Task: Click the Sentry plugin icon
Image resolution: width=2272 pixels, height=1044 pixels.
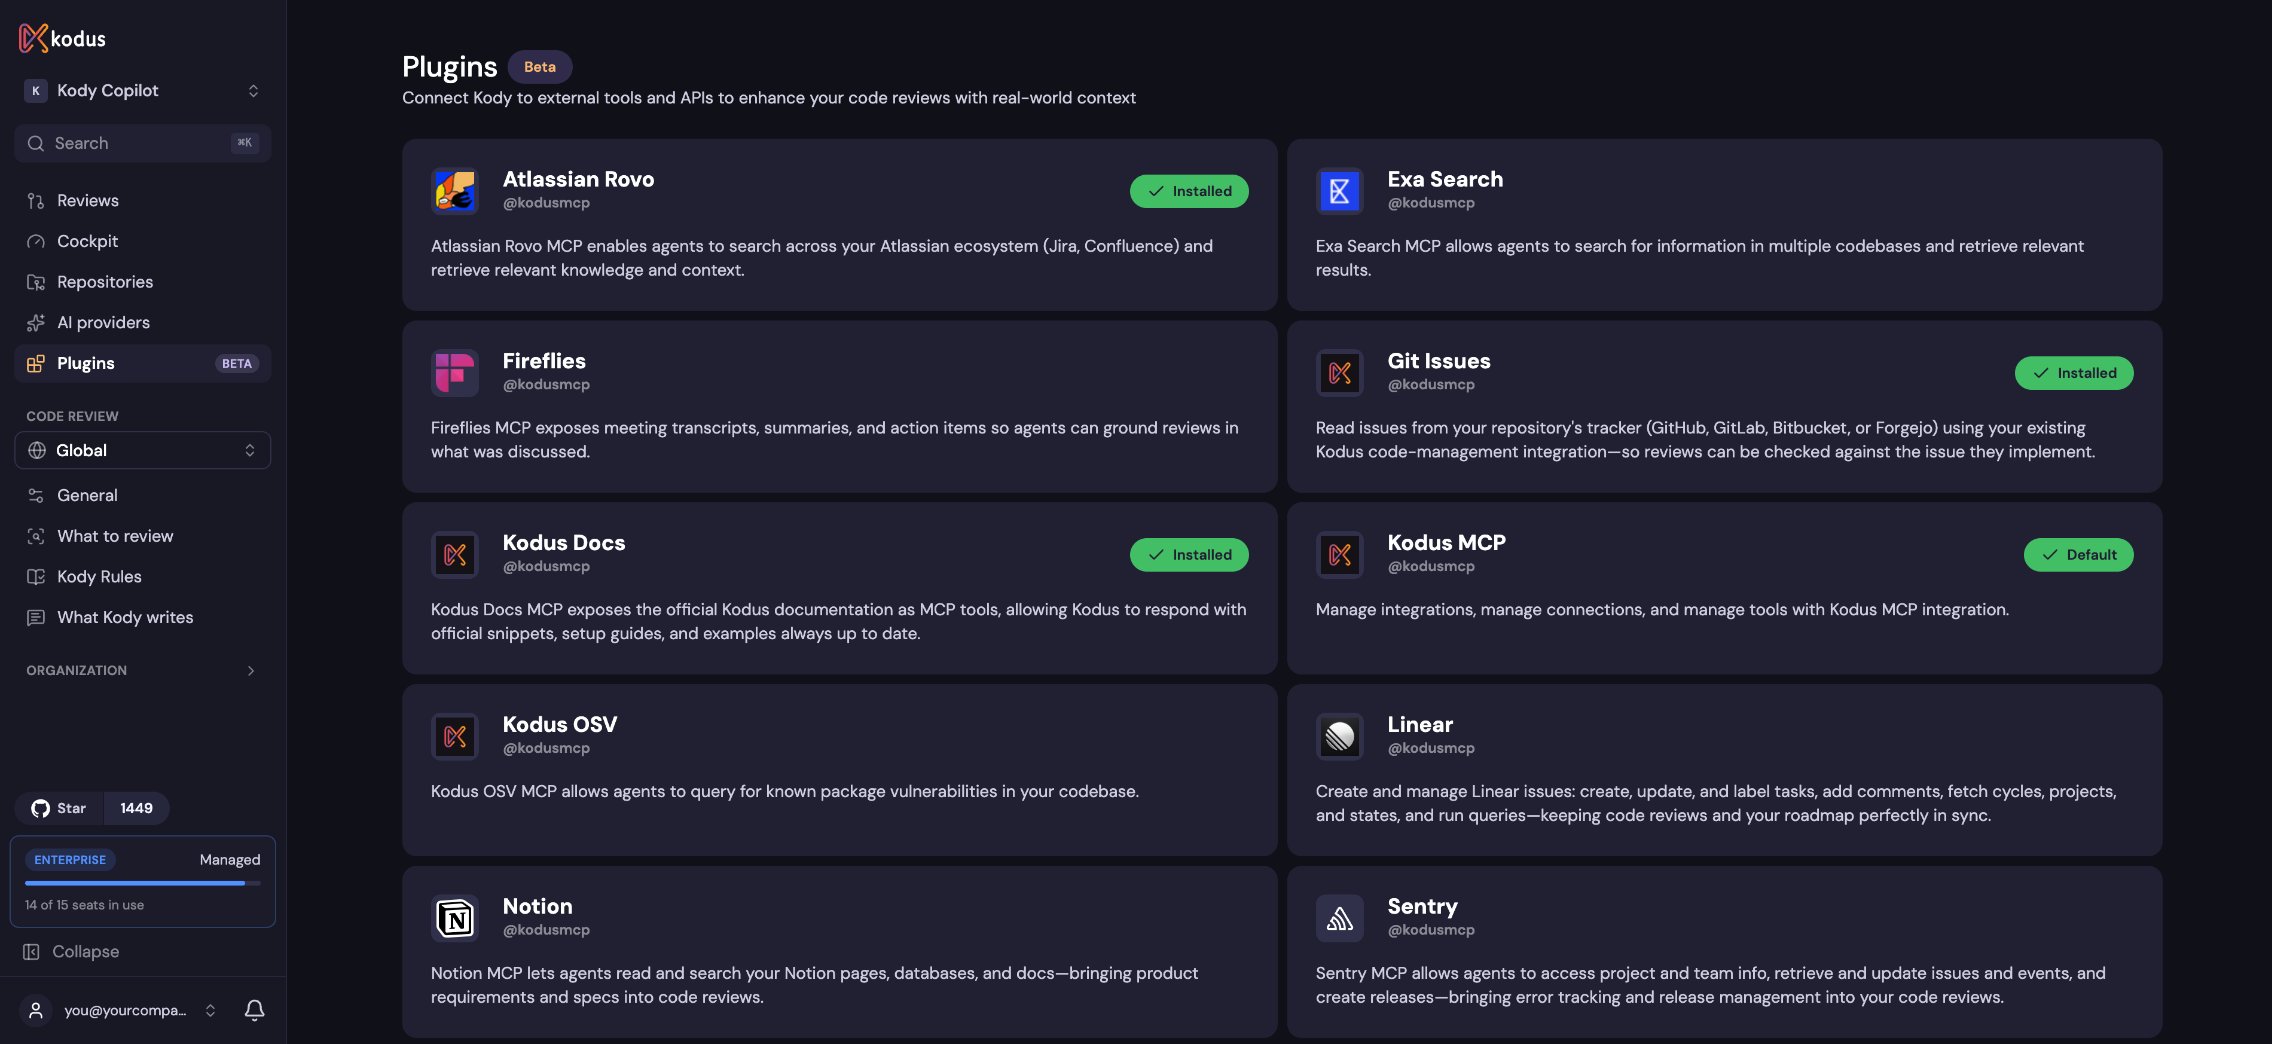Action: 1340,918
